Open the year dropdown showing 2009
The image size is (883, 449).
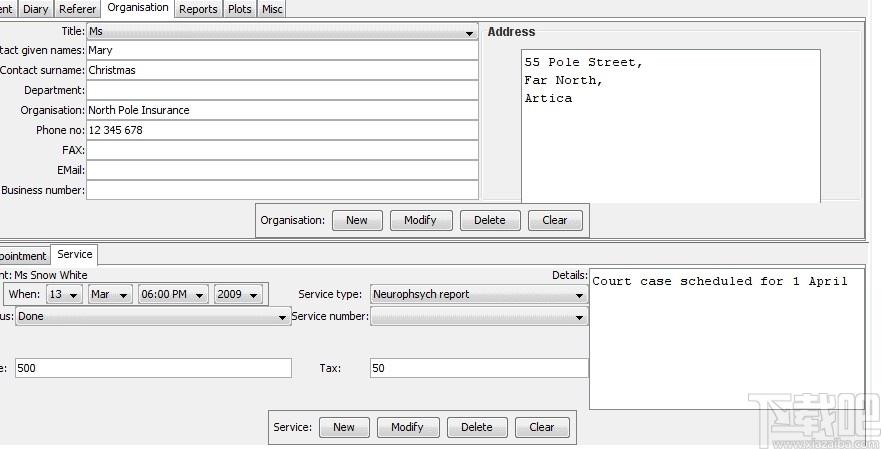pos(238,294)
